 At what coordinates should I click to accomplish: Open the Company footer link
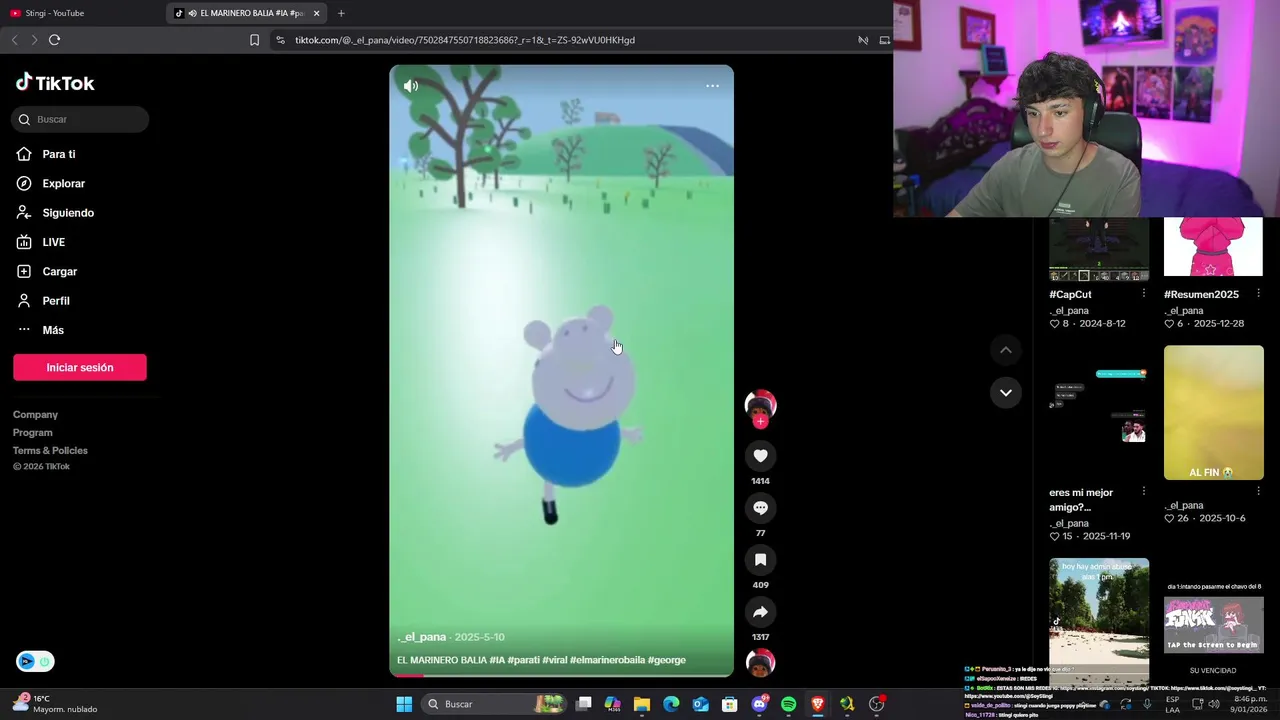[35, 414]
